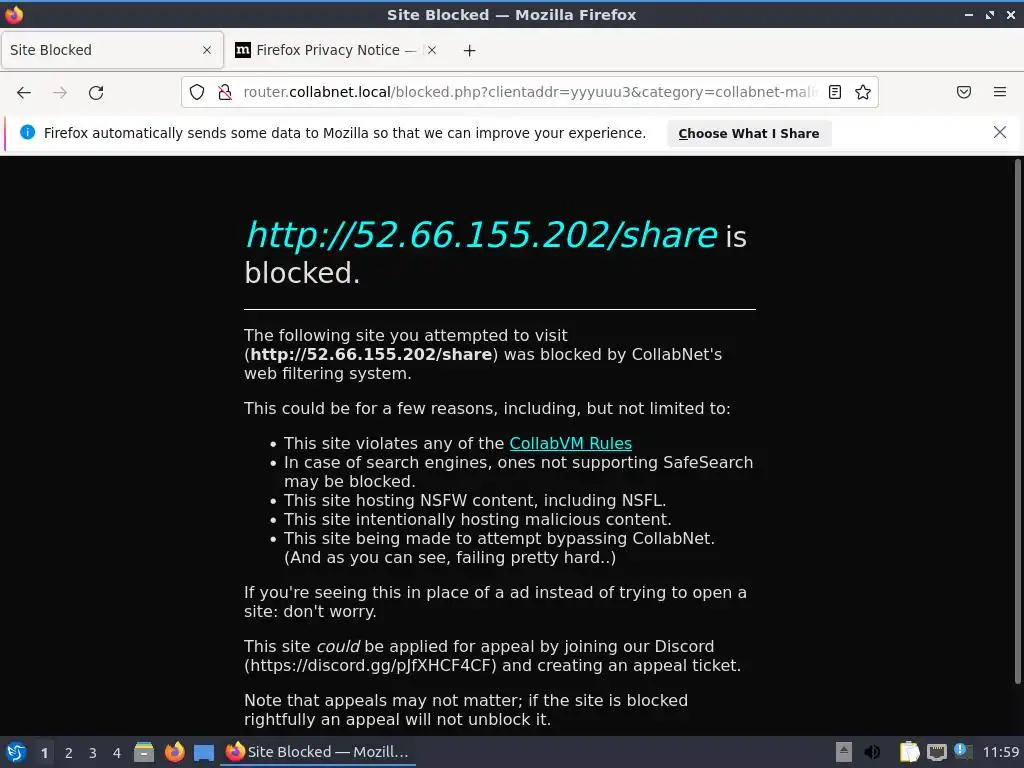
Task: Click the forward navigation arrow
Action: (60, 93)
